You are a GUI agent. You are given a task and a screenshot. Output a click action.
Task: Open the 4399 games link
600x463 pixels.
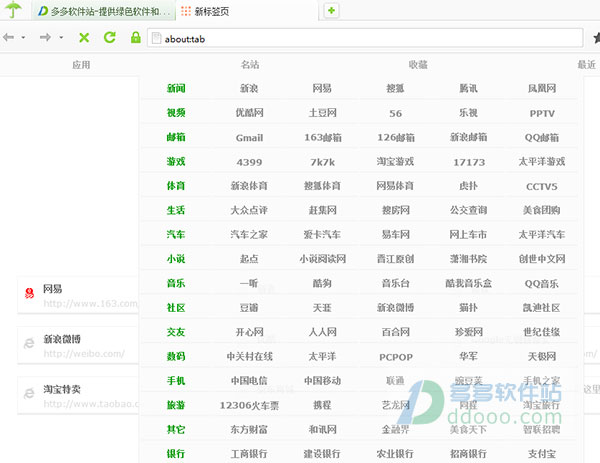249,162
